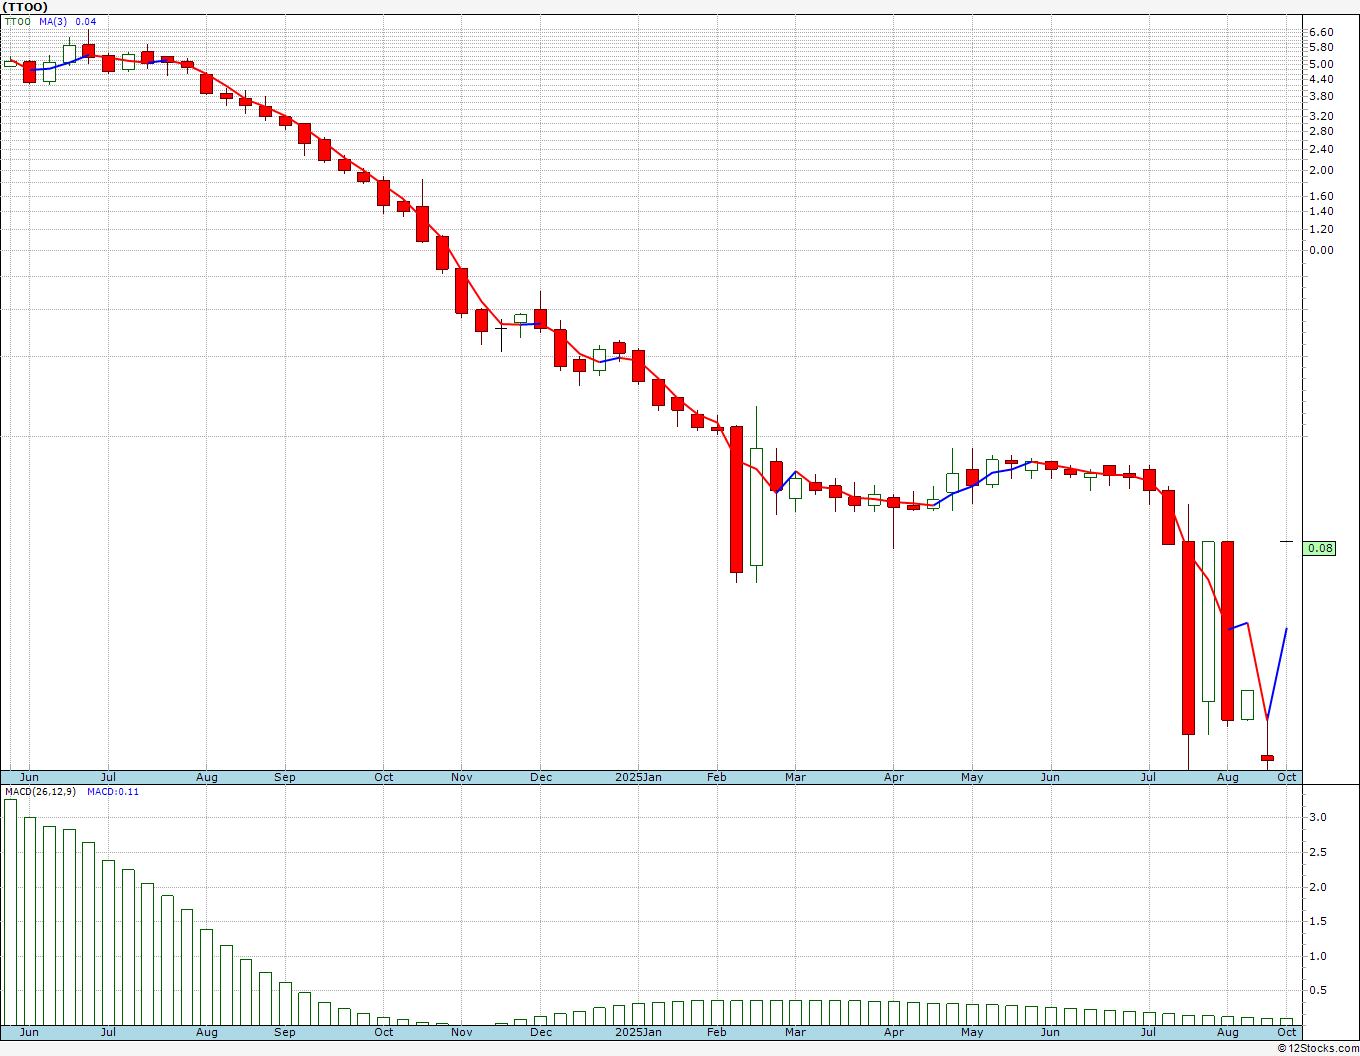Click the 0.00 price axis label
Screen dimensions: 1360x1056
(x=1320, y=250)
